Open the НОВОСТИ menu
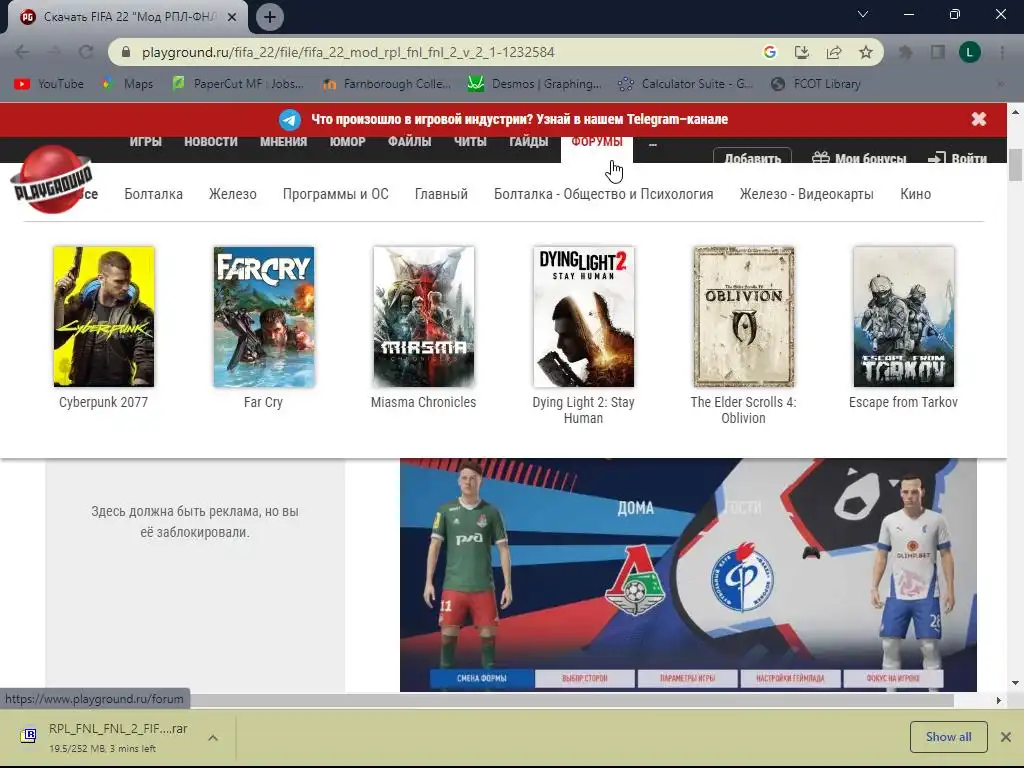Image resolution: width=1024 pixels, height=768 pixels. [211, 142]
